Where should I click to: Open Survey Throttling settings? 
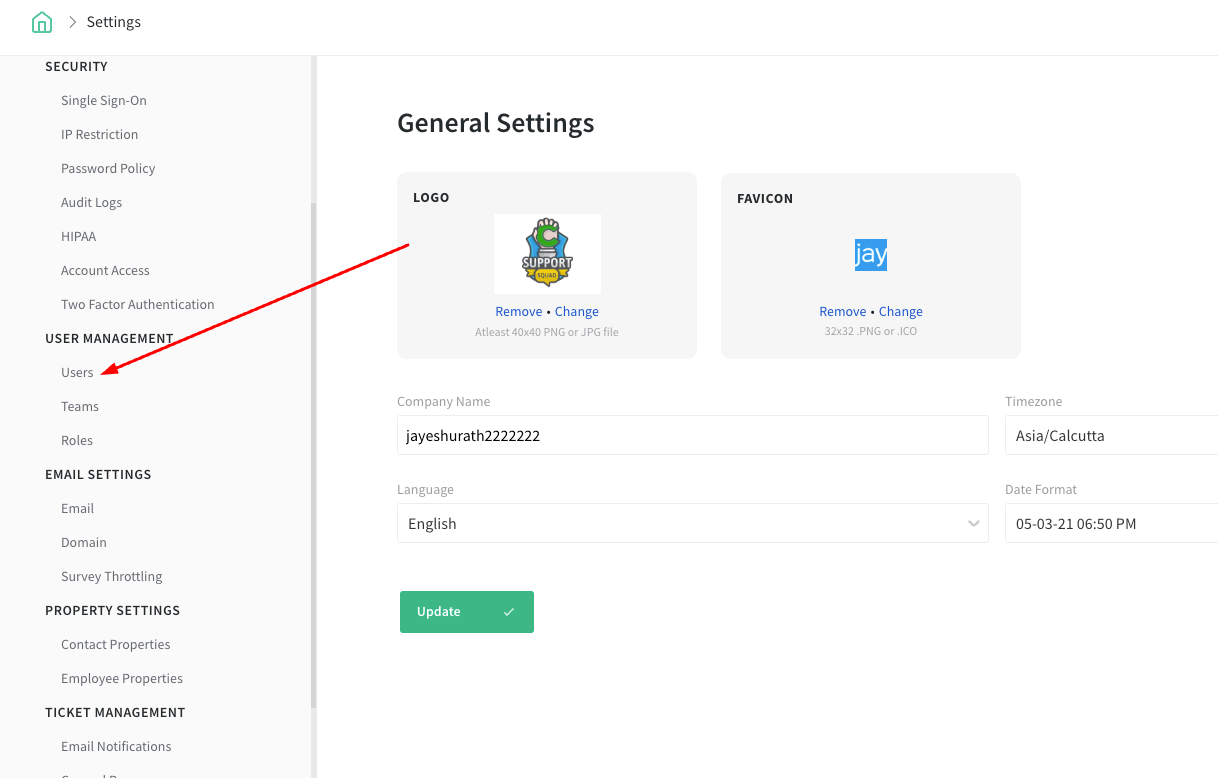tap(112, 576)
